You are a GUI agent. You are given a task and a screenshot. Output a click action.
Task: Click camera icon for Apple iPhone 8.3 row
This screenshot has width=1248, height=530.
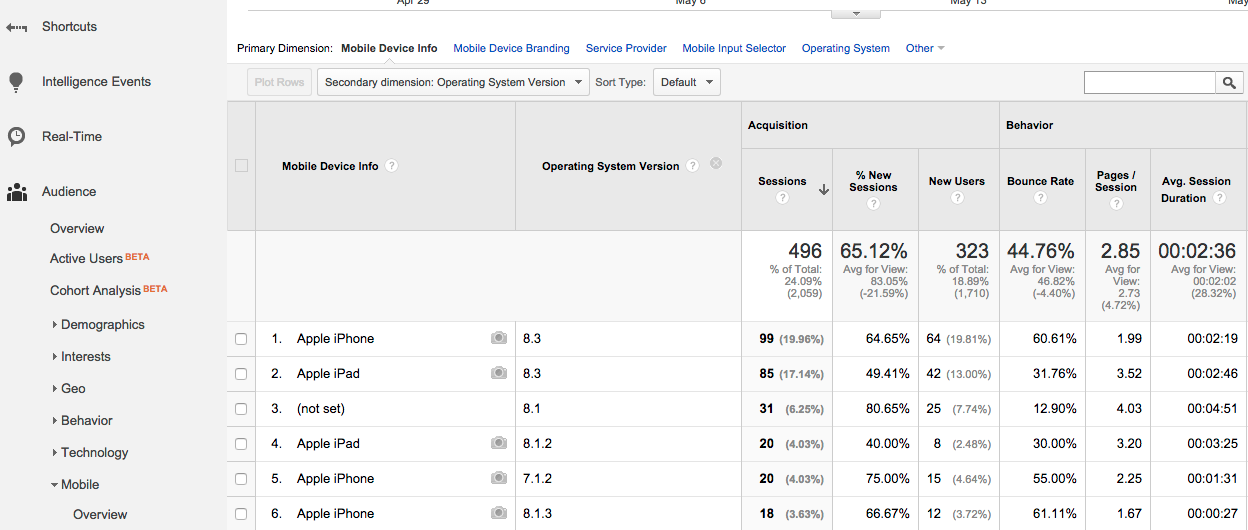click(499, 339)
